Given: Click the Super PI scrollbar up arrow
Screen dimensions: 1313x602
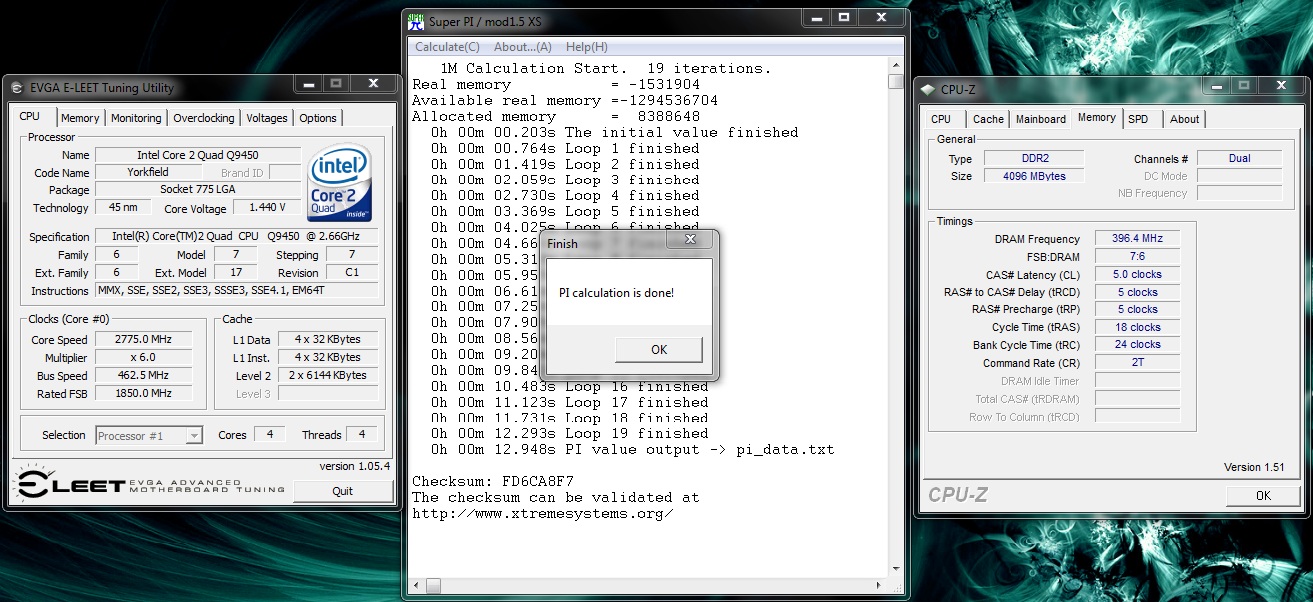Looking at the screenshot, I should point(896,65).
